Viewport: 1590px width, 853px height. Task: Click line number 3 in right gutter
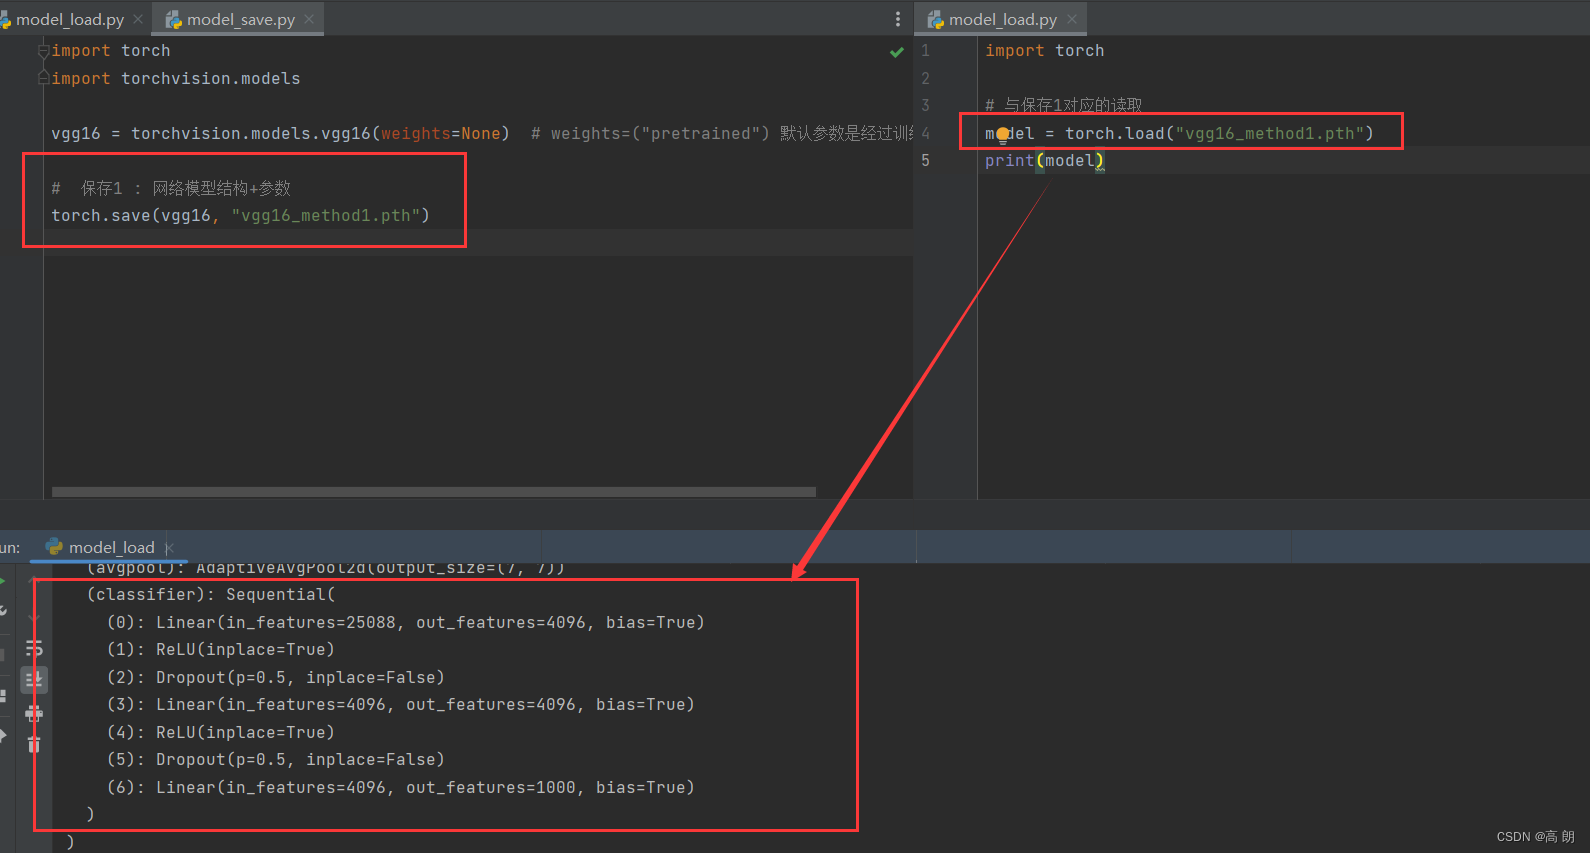925,105
